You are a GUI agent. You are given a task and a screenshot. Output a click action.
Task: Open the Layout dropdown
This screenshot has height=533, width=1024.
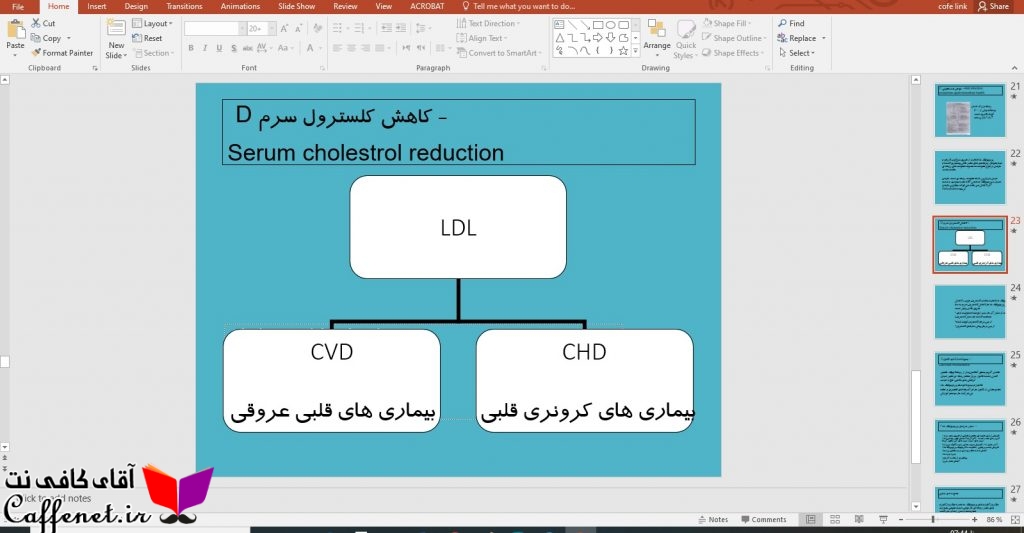pos(152,24)
